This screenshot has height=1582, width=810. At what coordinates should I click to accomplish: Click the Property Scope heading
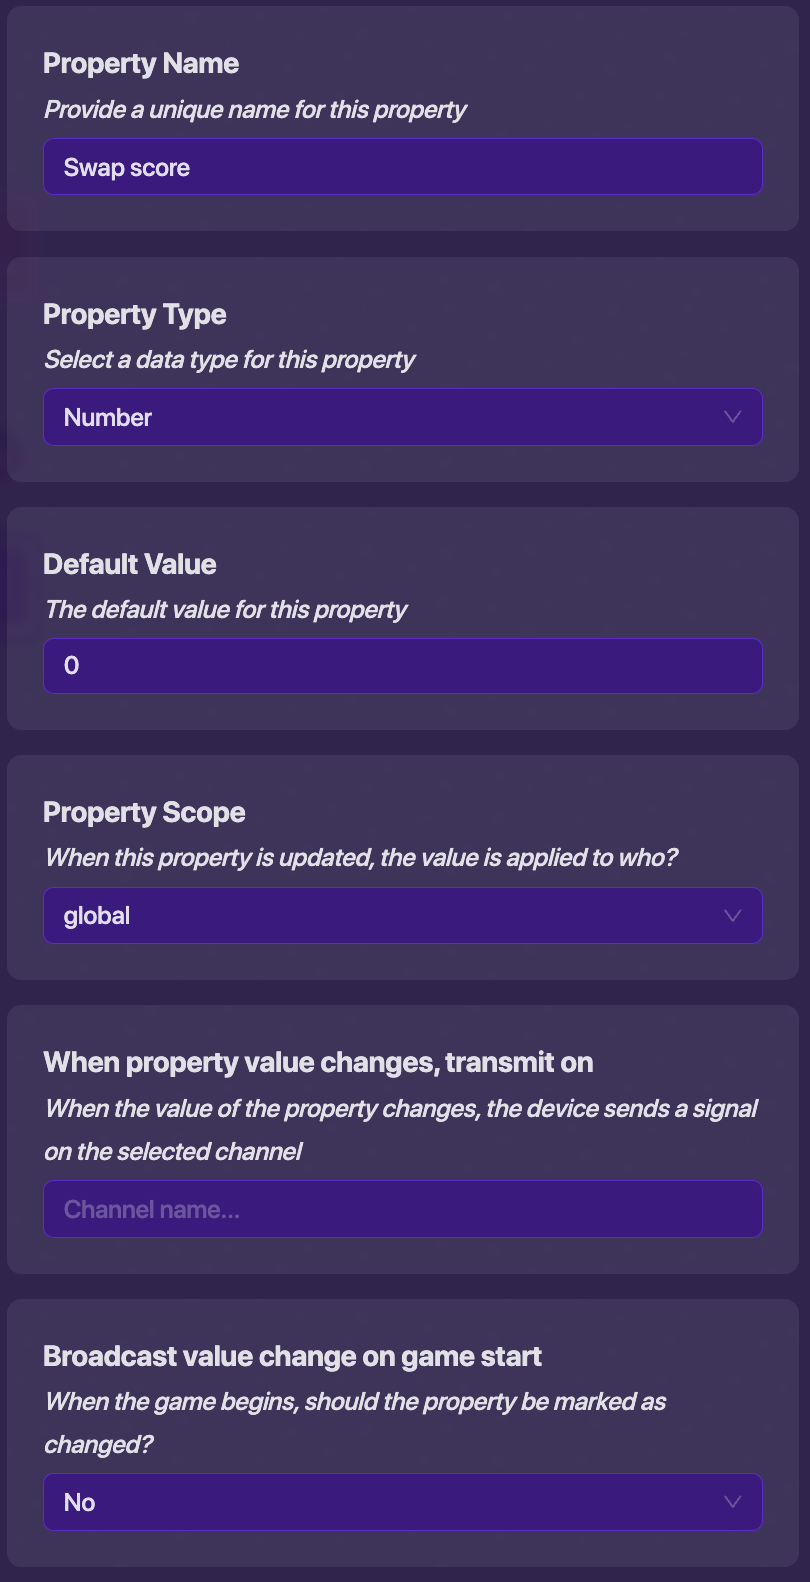coord(144,813)
